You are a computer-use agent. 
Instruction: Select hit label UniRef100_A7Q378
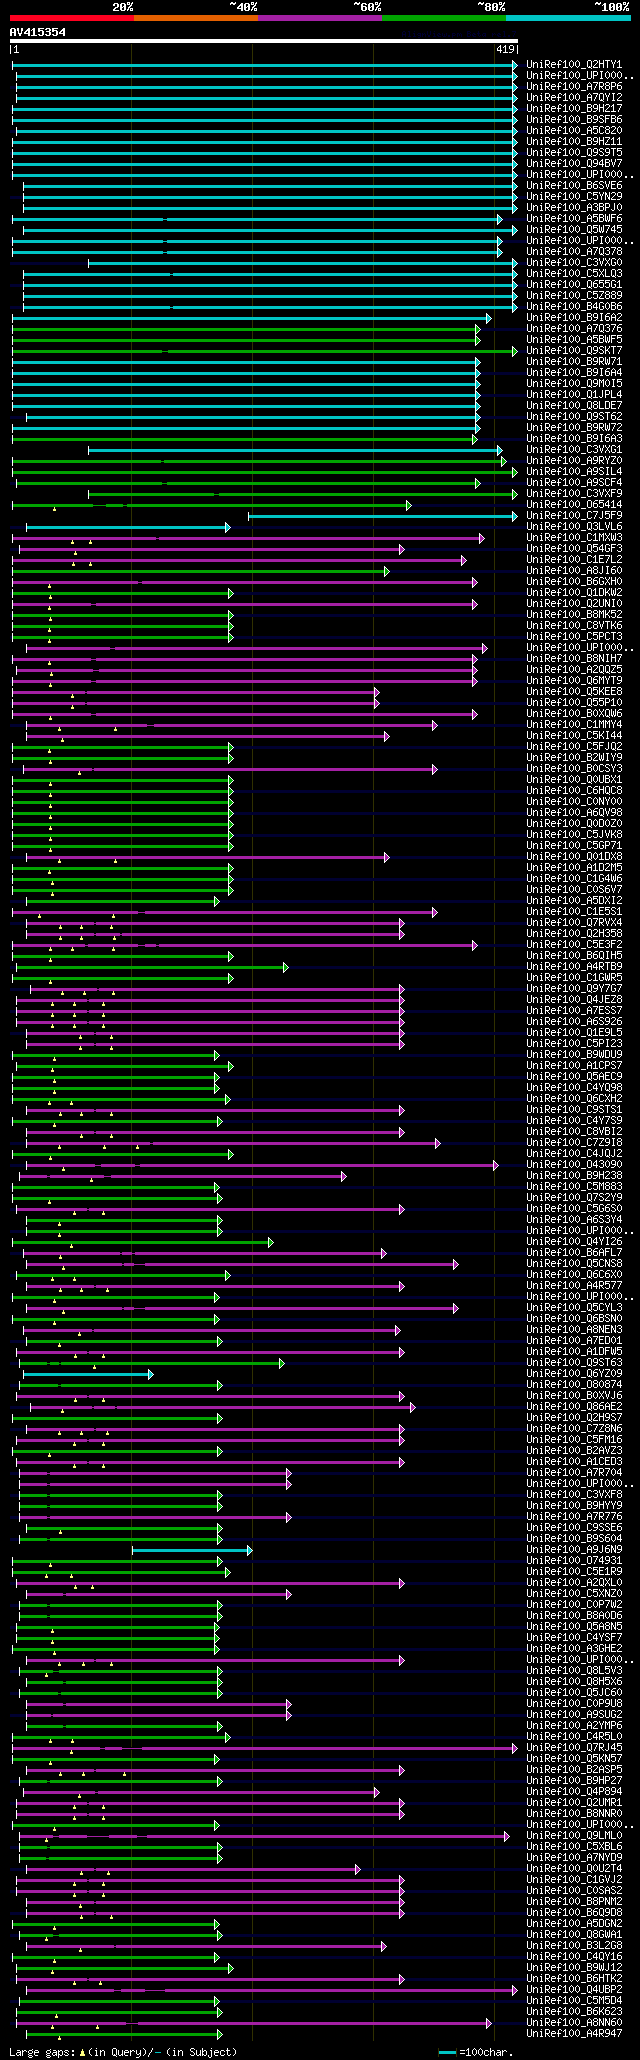coord(574,251)
